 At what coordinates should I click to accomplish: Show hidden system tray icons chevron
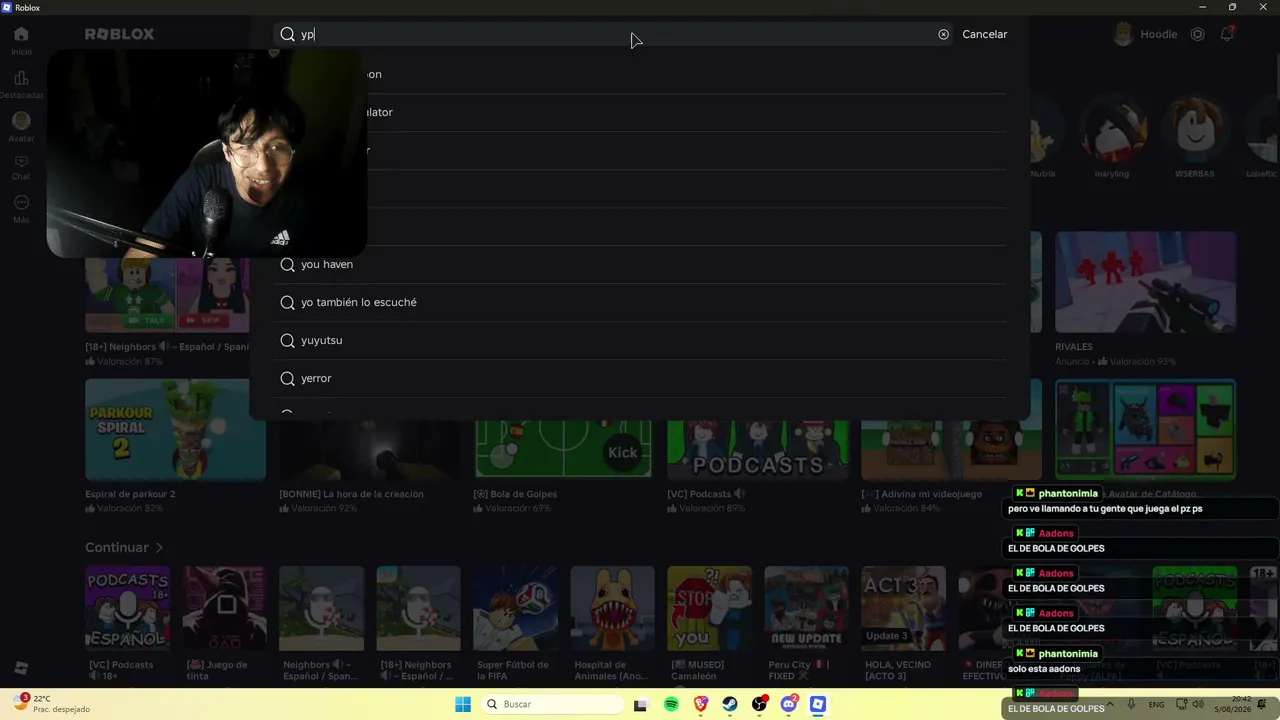(1109, 704)
